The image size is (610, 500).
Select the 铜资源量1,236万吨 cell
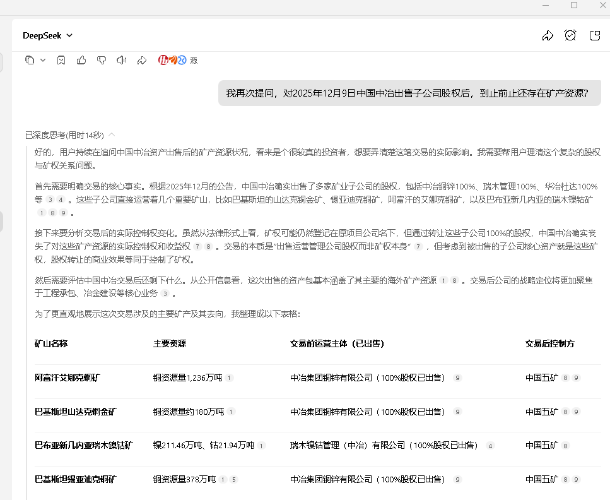click(x=188, y=378)
